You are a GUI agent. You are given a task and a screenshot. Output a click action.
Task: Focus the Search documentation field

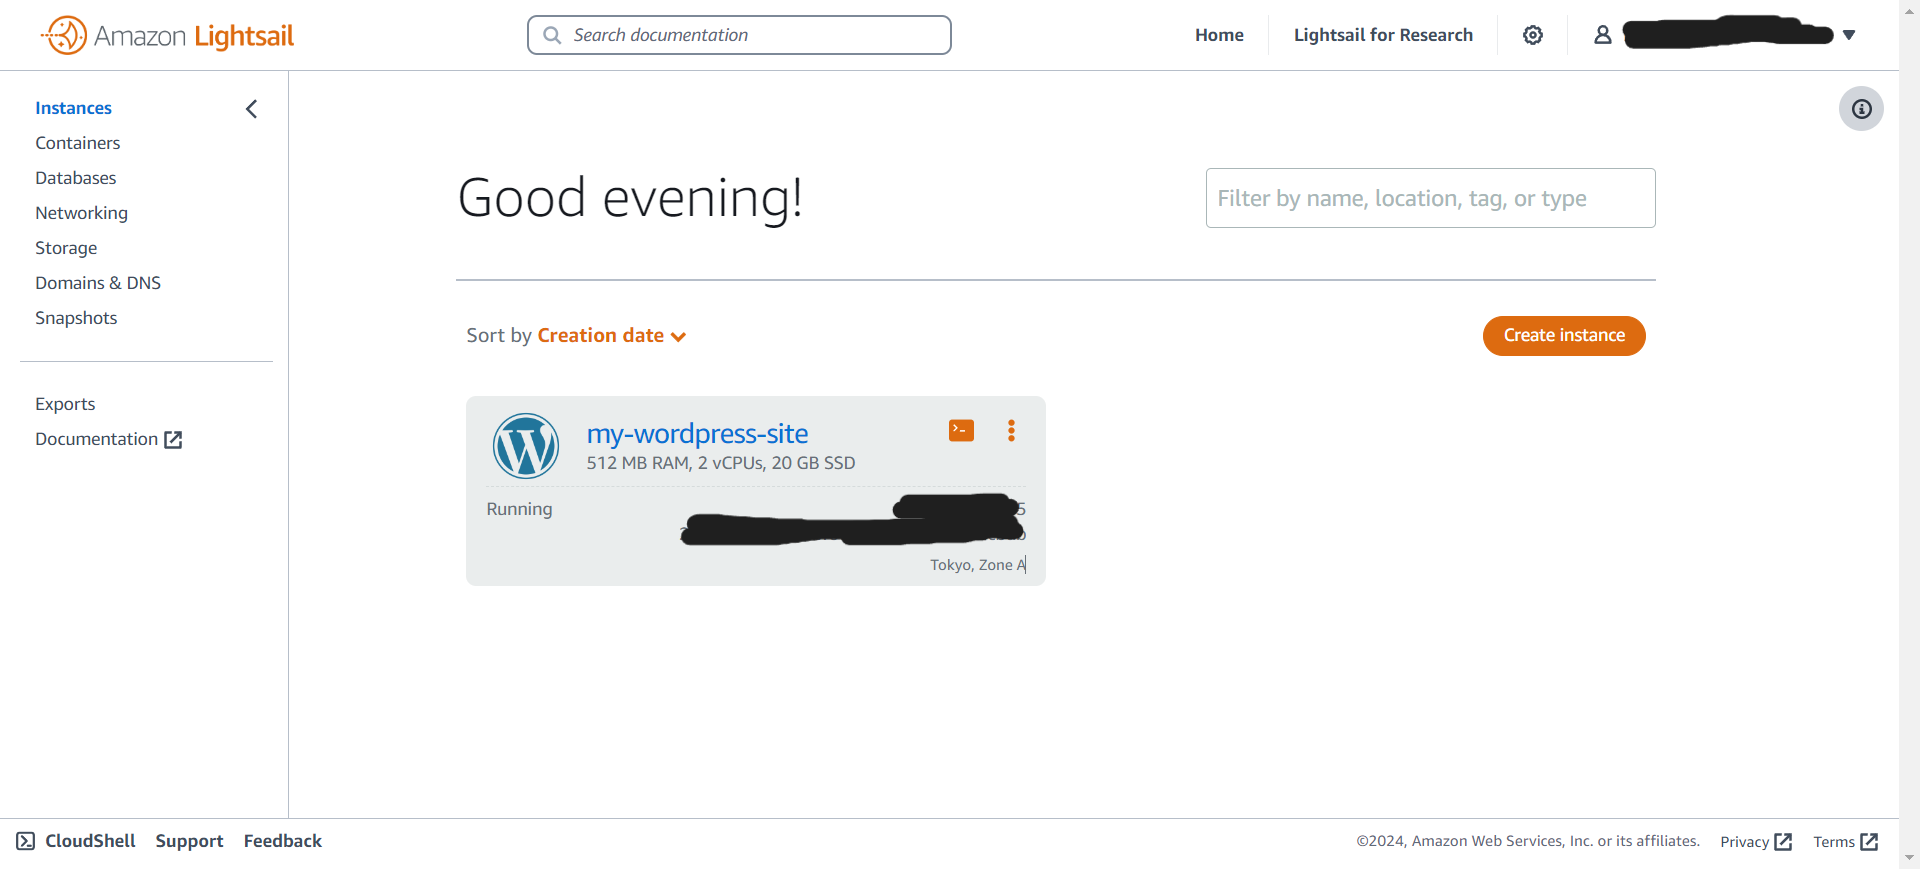[x=739, y=35]
